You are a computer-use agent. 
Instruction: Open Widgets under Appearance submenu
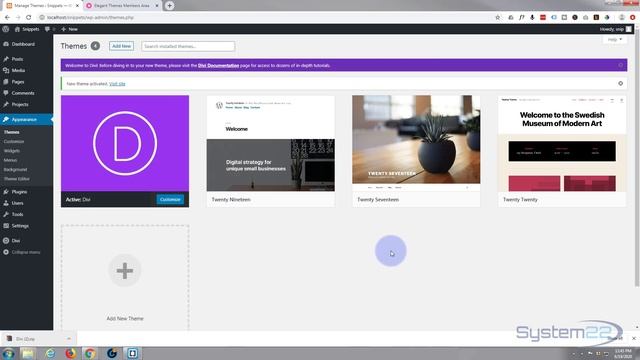(x=12, y=151)
